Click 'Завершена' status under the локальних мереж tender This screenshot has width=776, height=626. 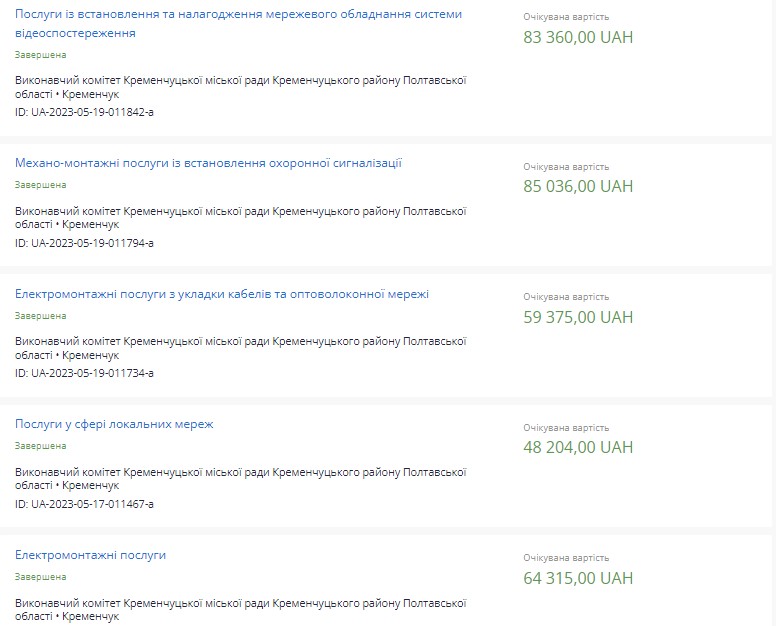point(41,446)
